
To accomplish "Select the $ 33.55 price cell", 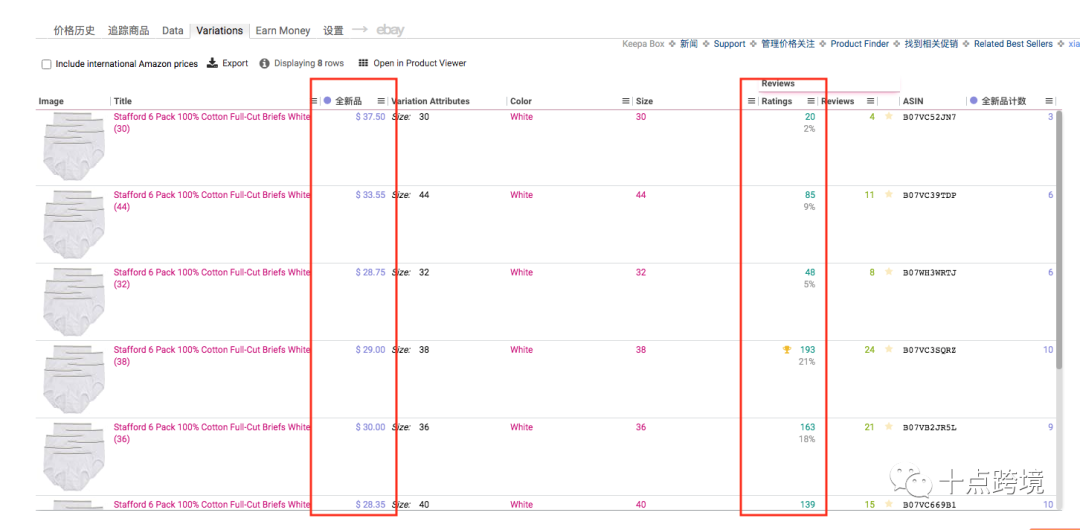I will 371,195.
